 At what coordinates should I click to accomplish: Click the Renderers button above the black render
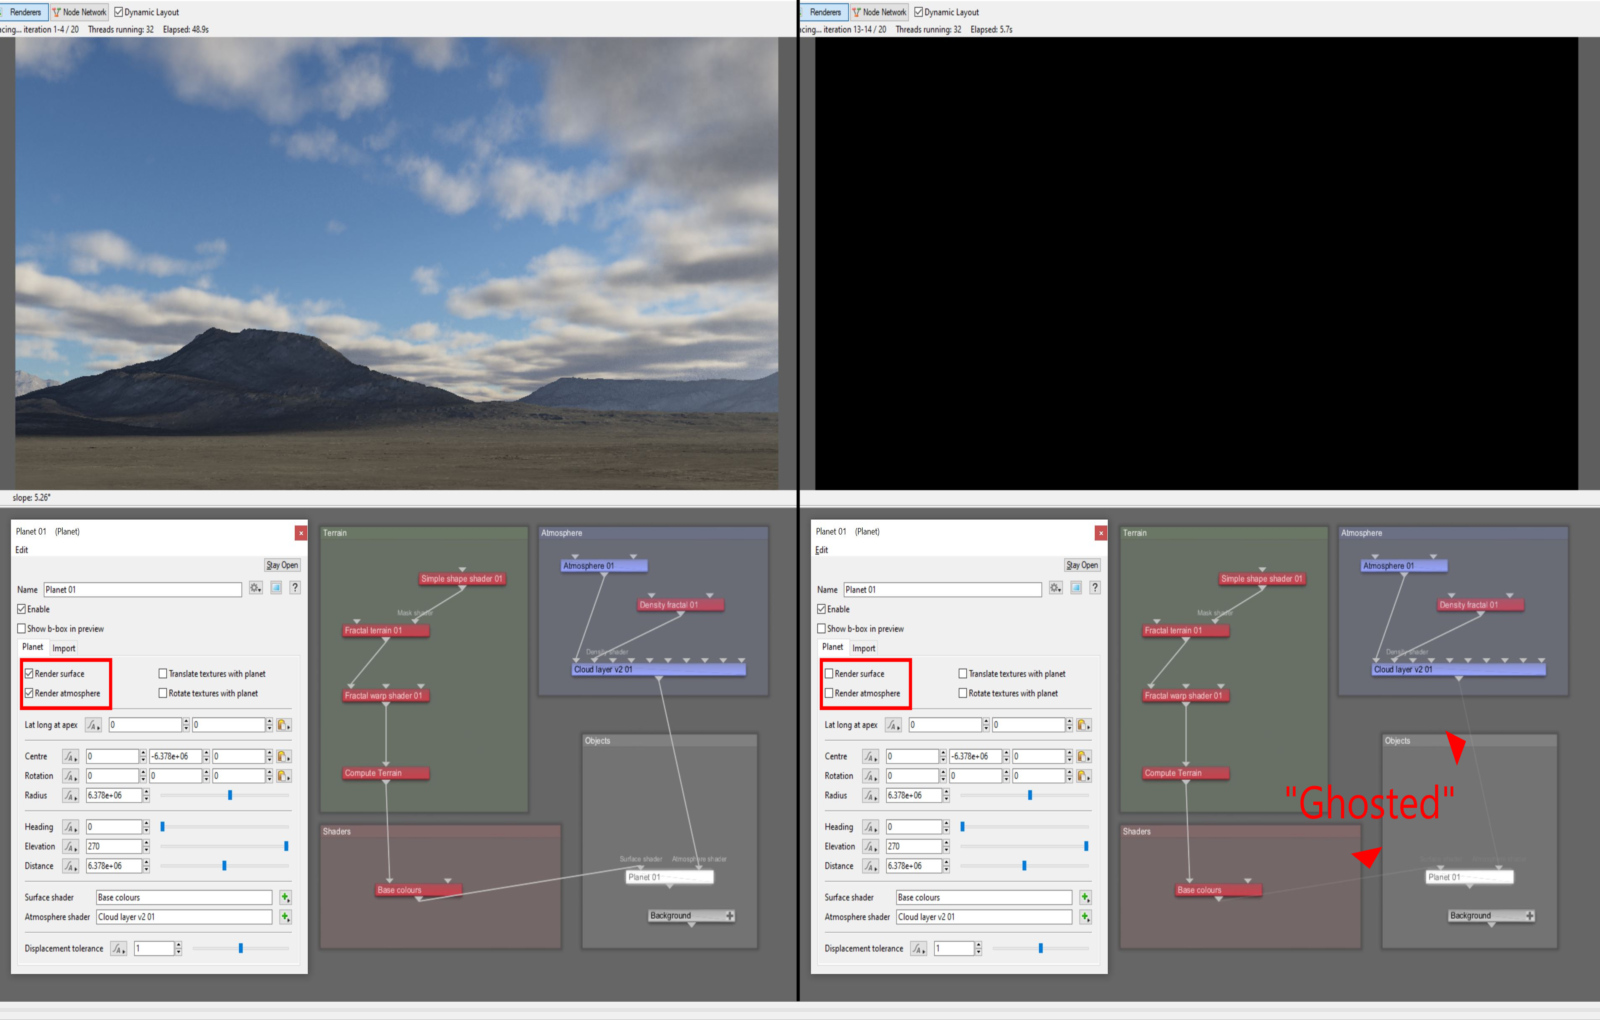click(825, 12)
